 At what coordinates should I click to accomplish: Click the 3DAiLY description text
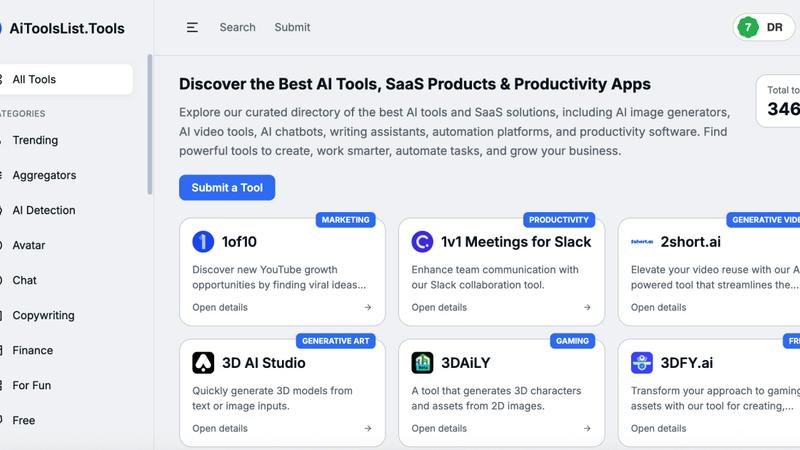tap(496, 398)
